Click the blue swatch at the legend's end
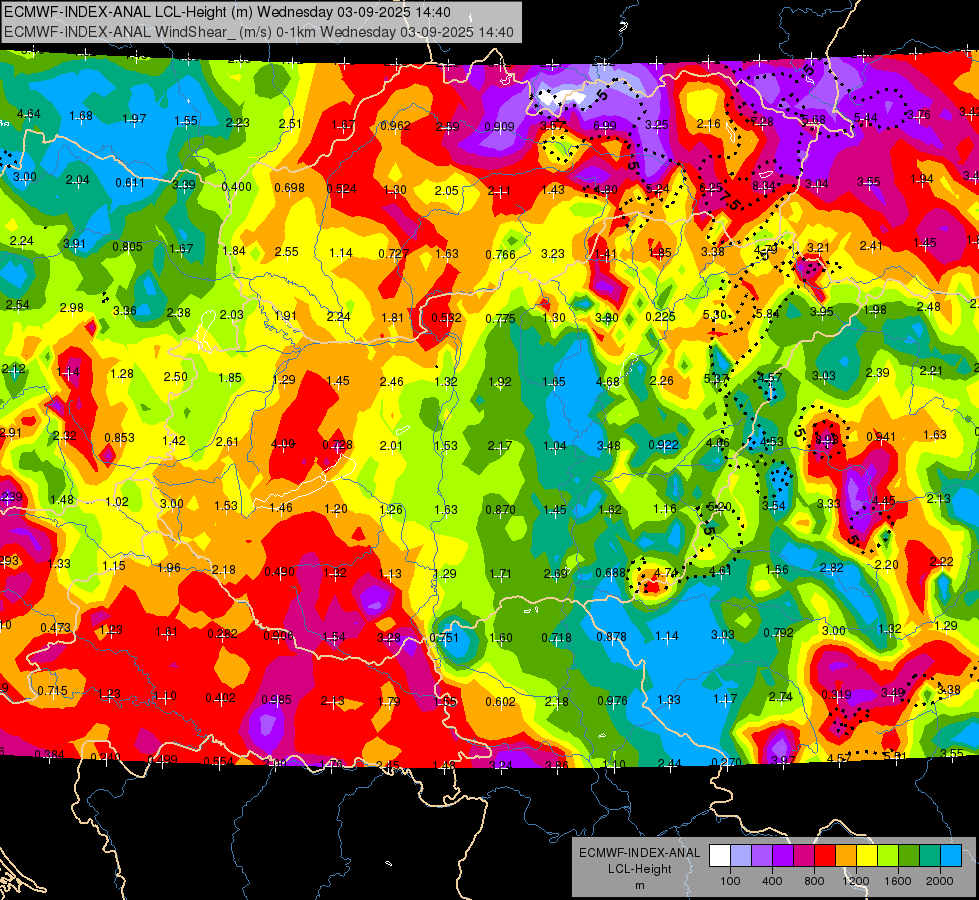 point(951,856)
